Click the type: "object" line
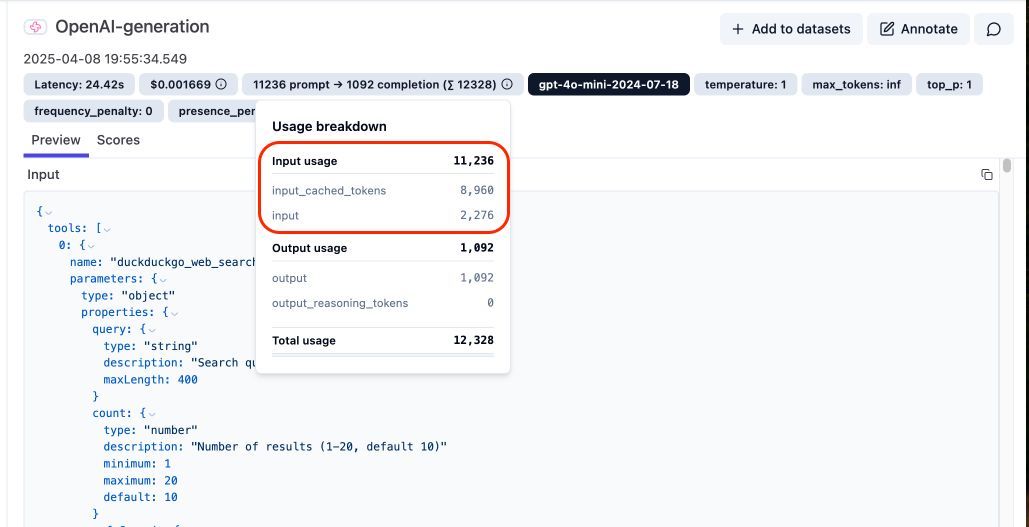The width and height of the screenshot is (1029, 527). pos(129,295)
